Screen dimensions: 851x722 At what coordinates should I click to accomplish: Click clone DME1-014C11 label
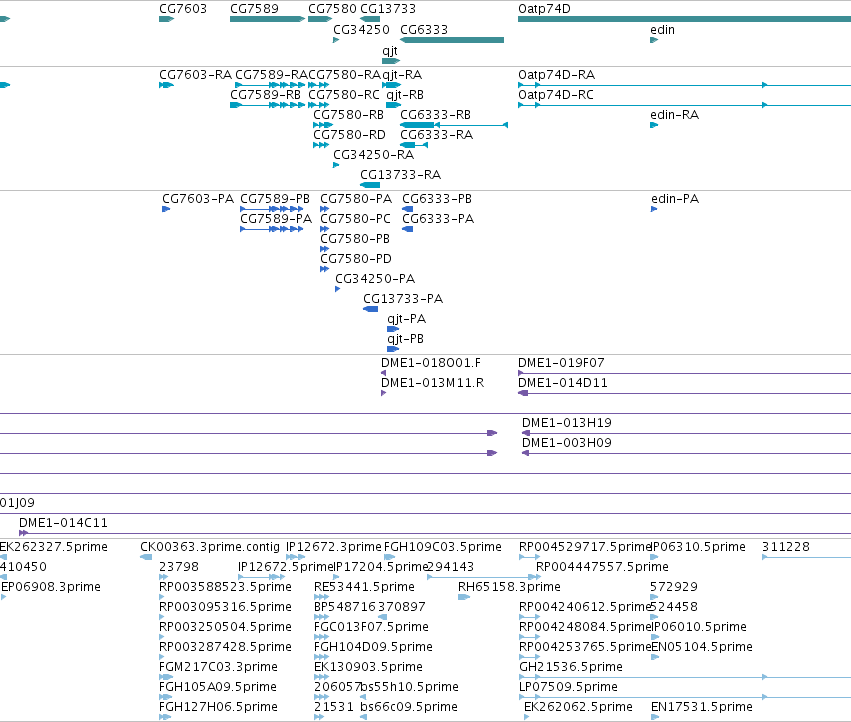tap(63, 523)
